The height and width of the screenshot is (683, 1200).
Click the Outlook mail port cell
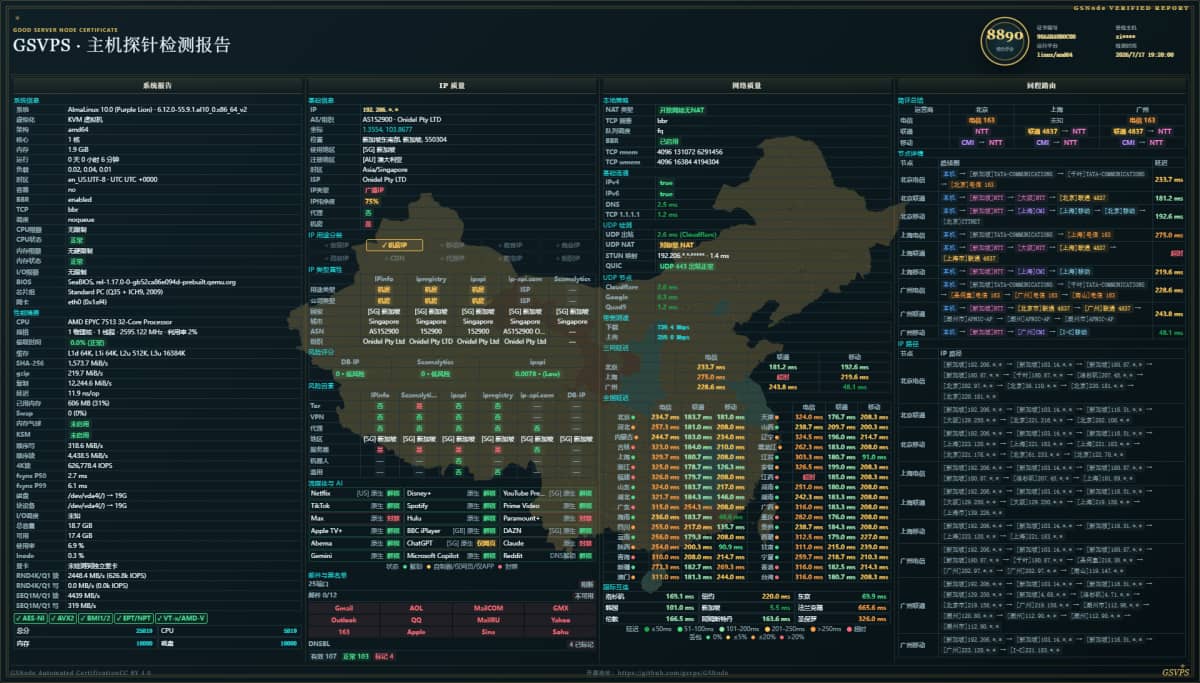pyautogui.click(x=344, y=620)
